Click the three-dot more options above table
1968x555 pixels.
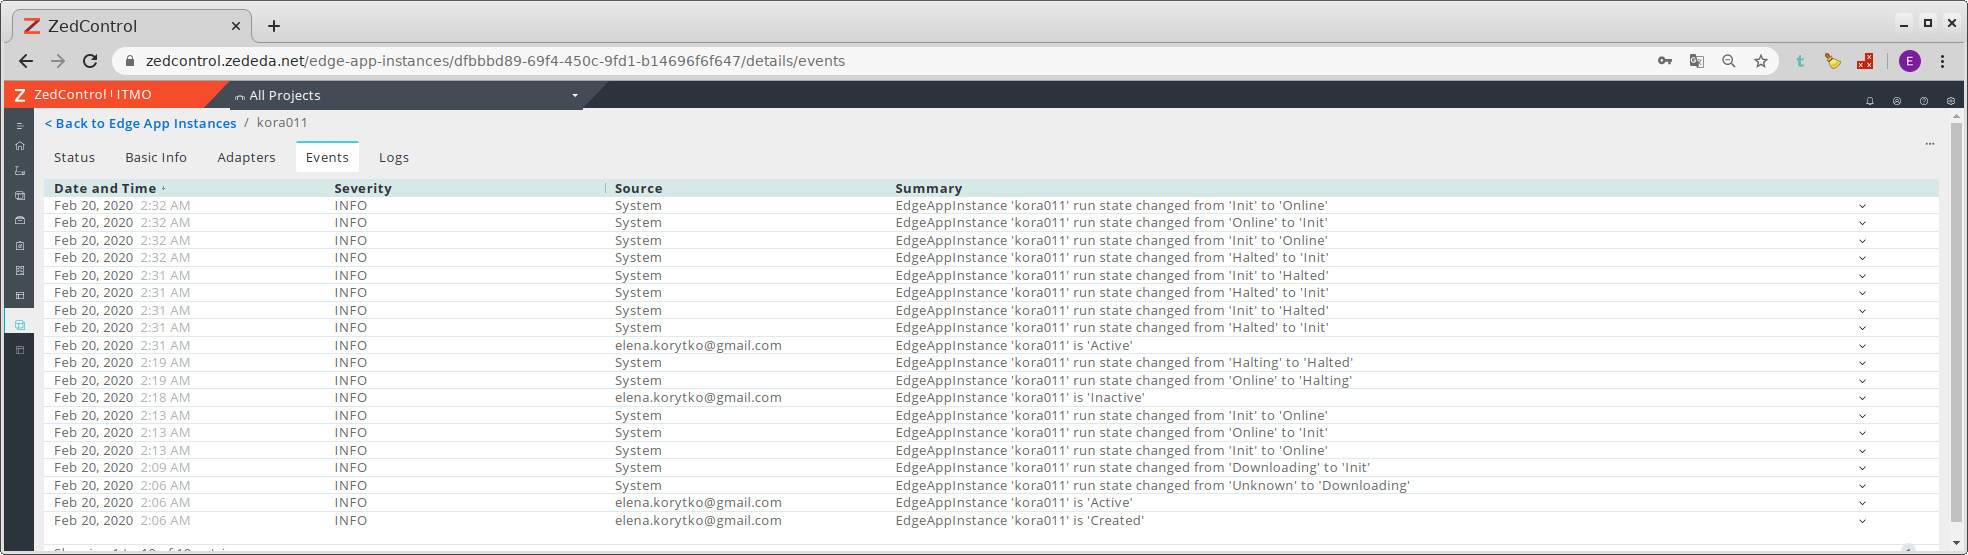[1929, 144]
